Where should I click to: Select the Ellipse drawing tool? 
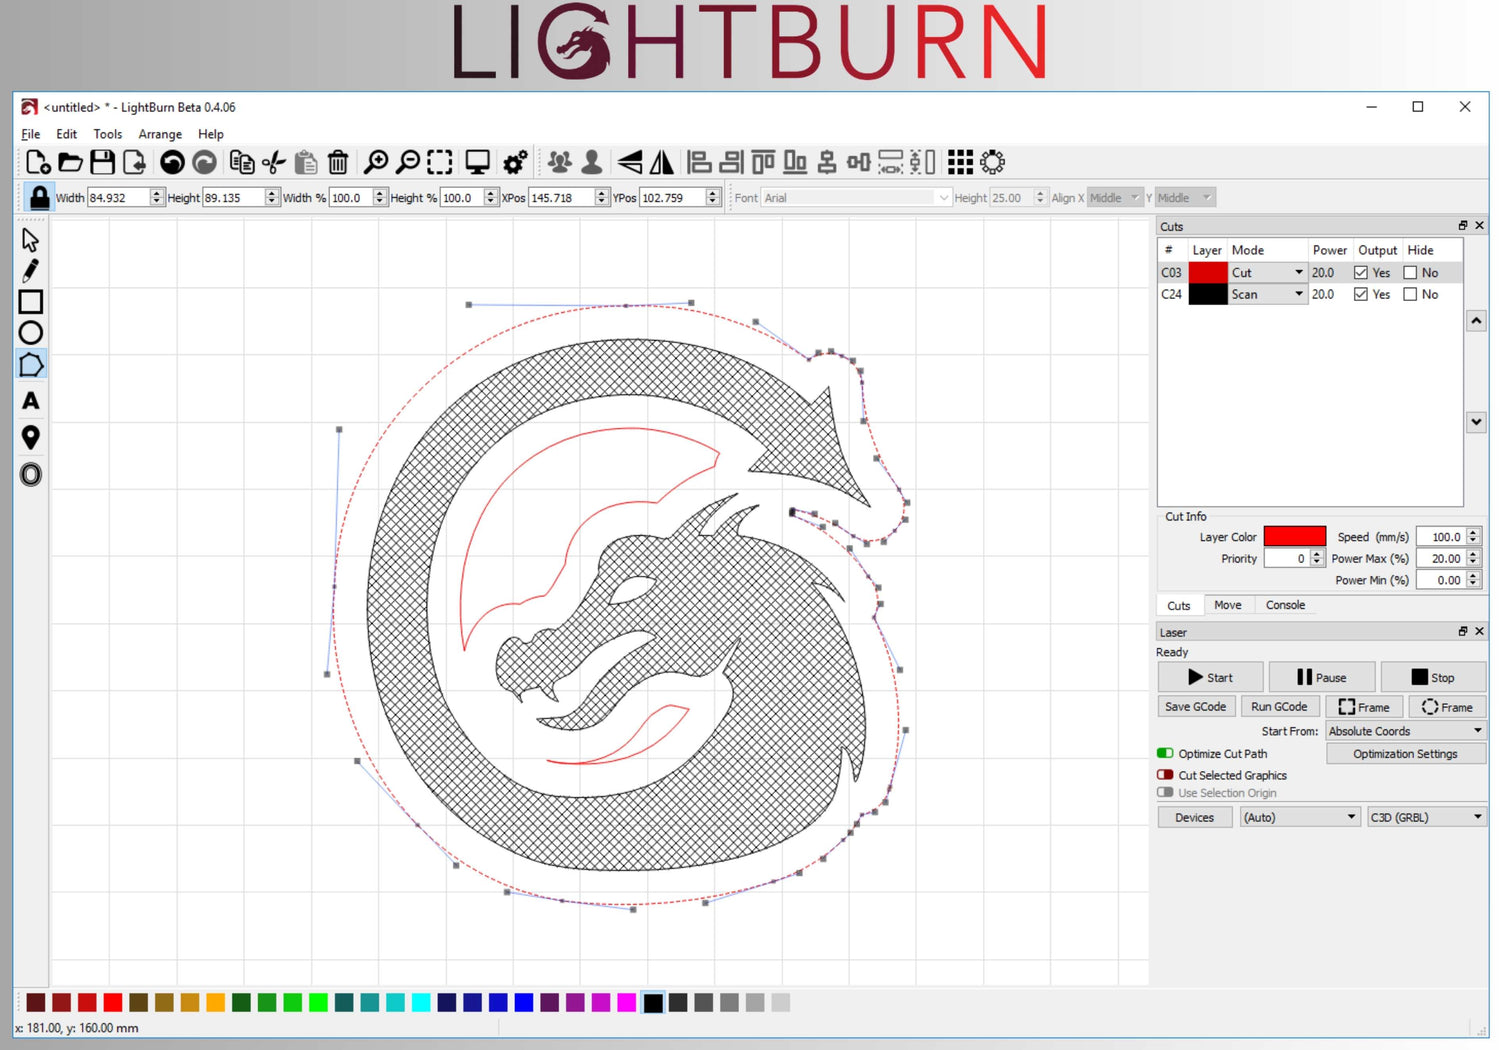point(30,333)
